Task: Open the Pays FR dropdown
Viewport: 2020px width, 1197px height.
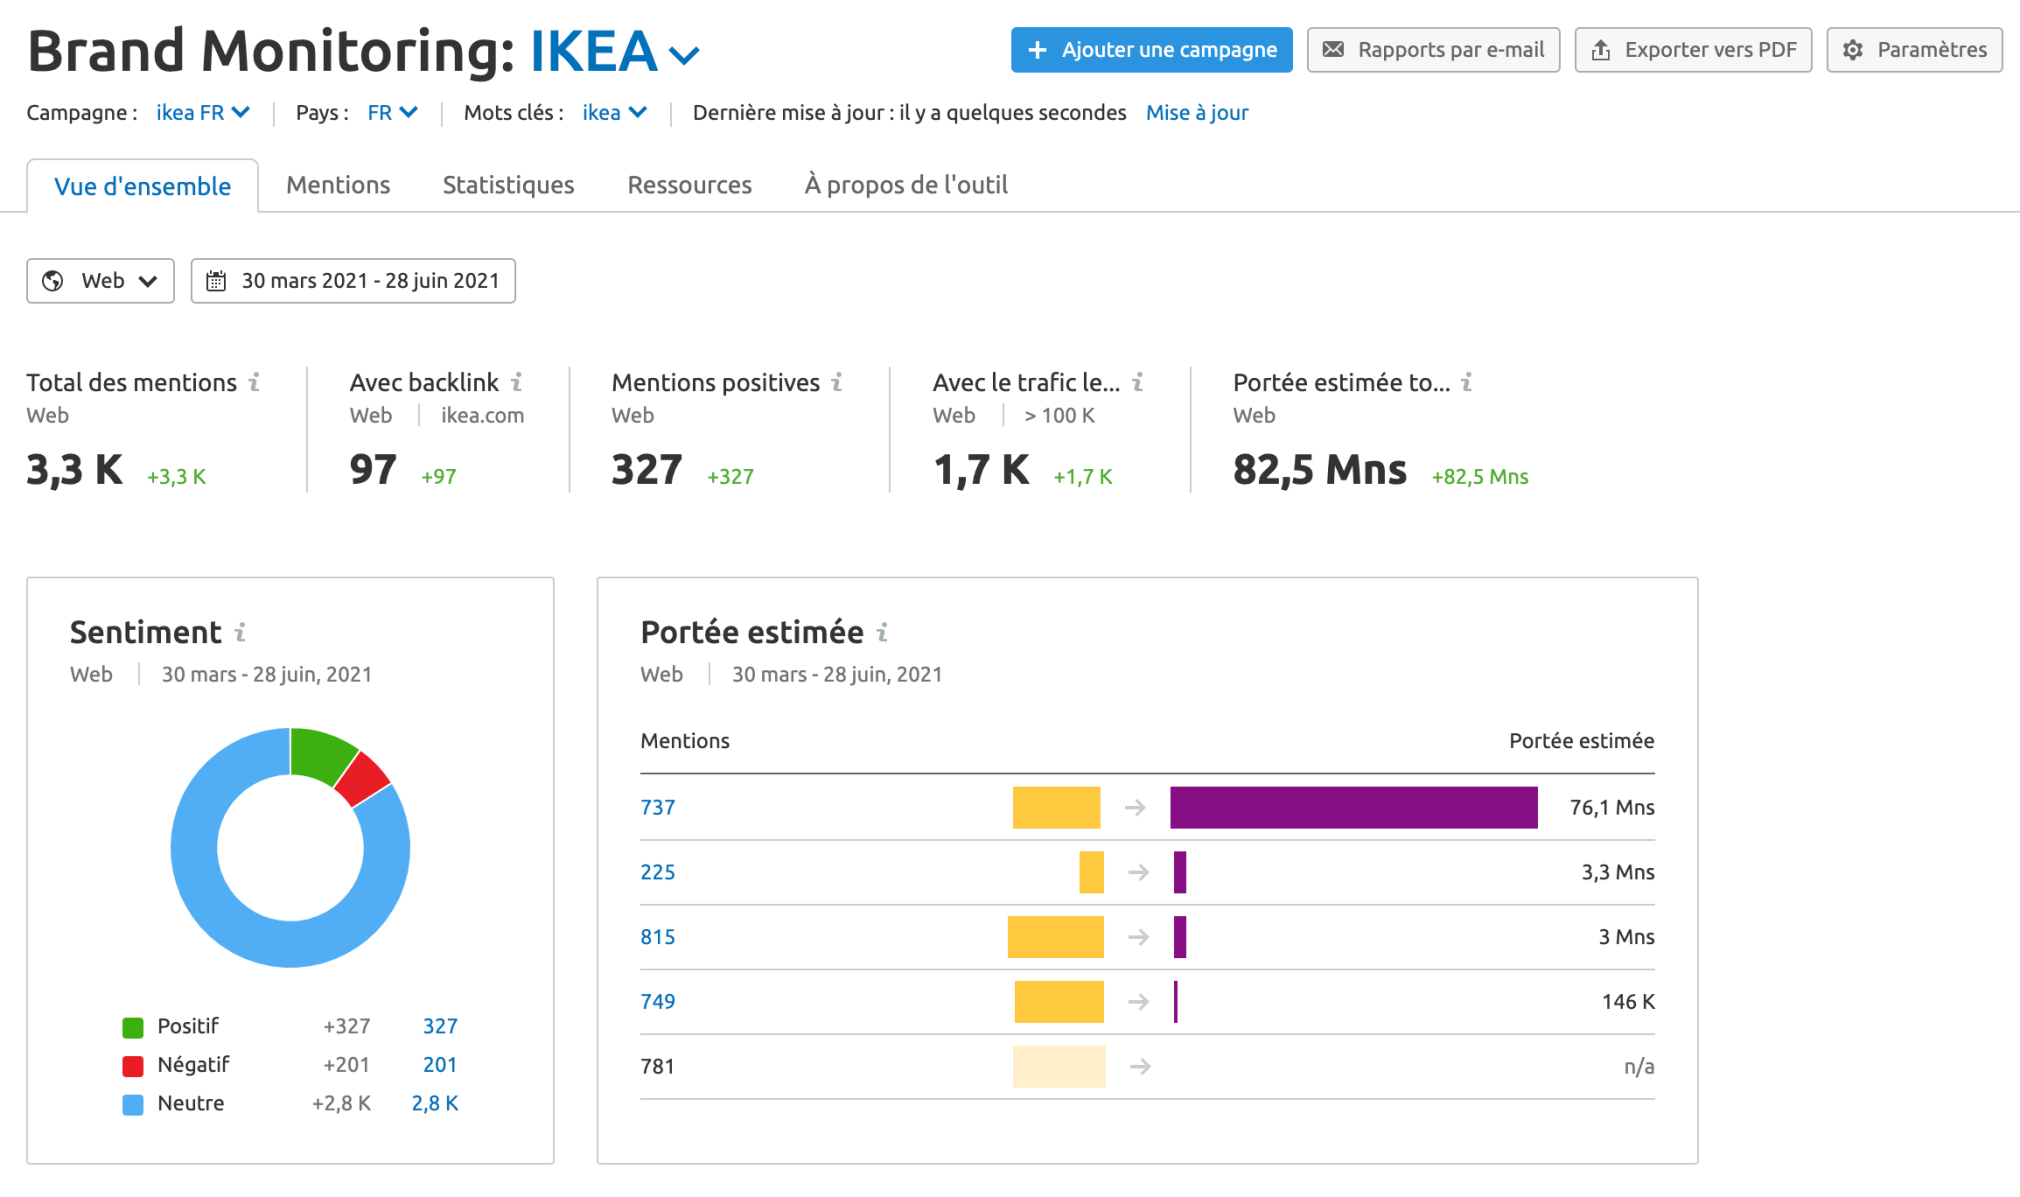Action: point(392,113)
